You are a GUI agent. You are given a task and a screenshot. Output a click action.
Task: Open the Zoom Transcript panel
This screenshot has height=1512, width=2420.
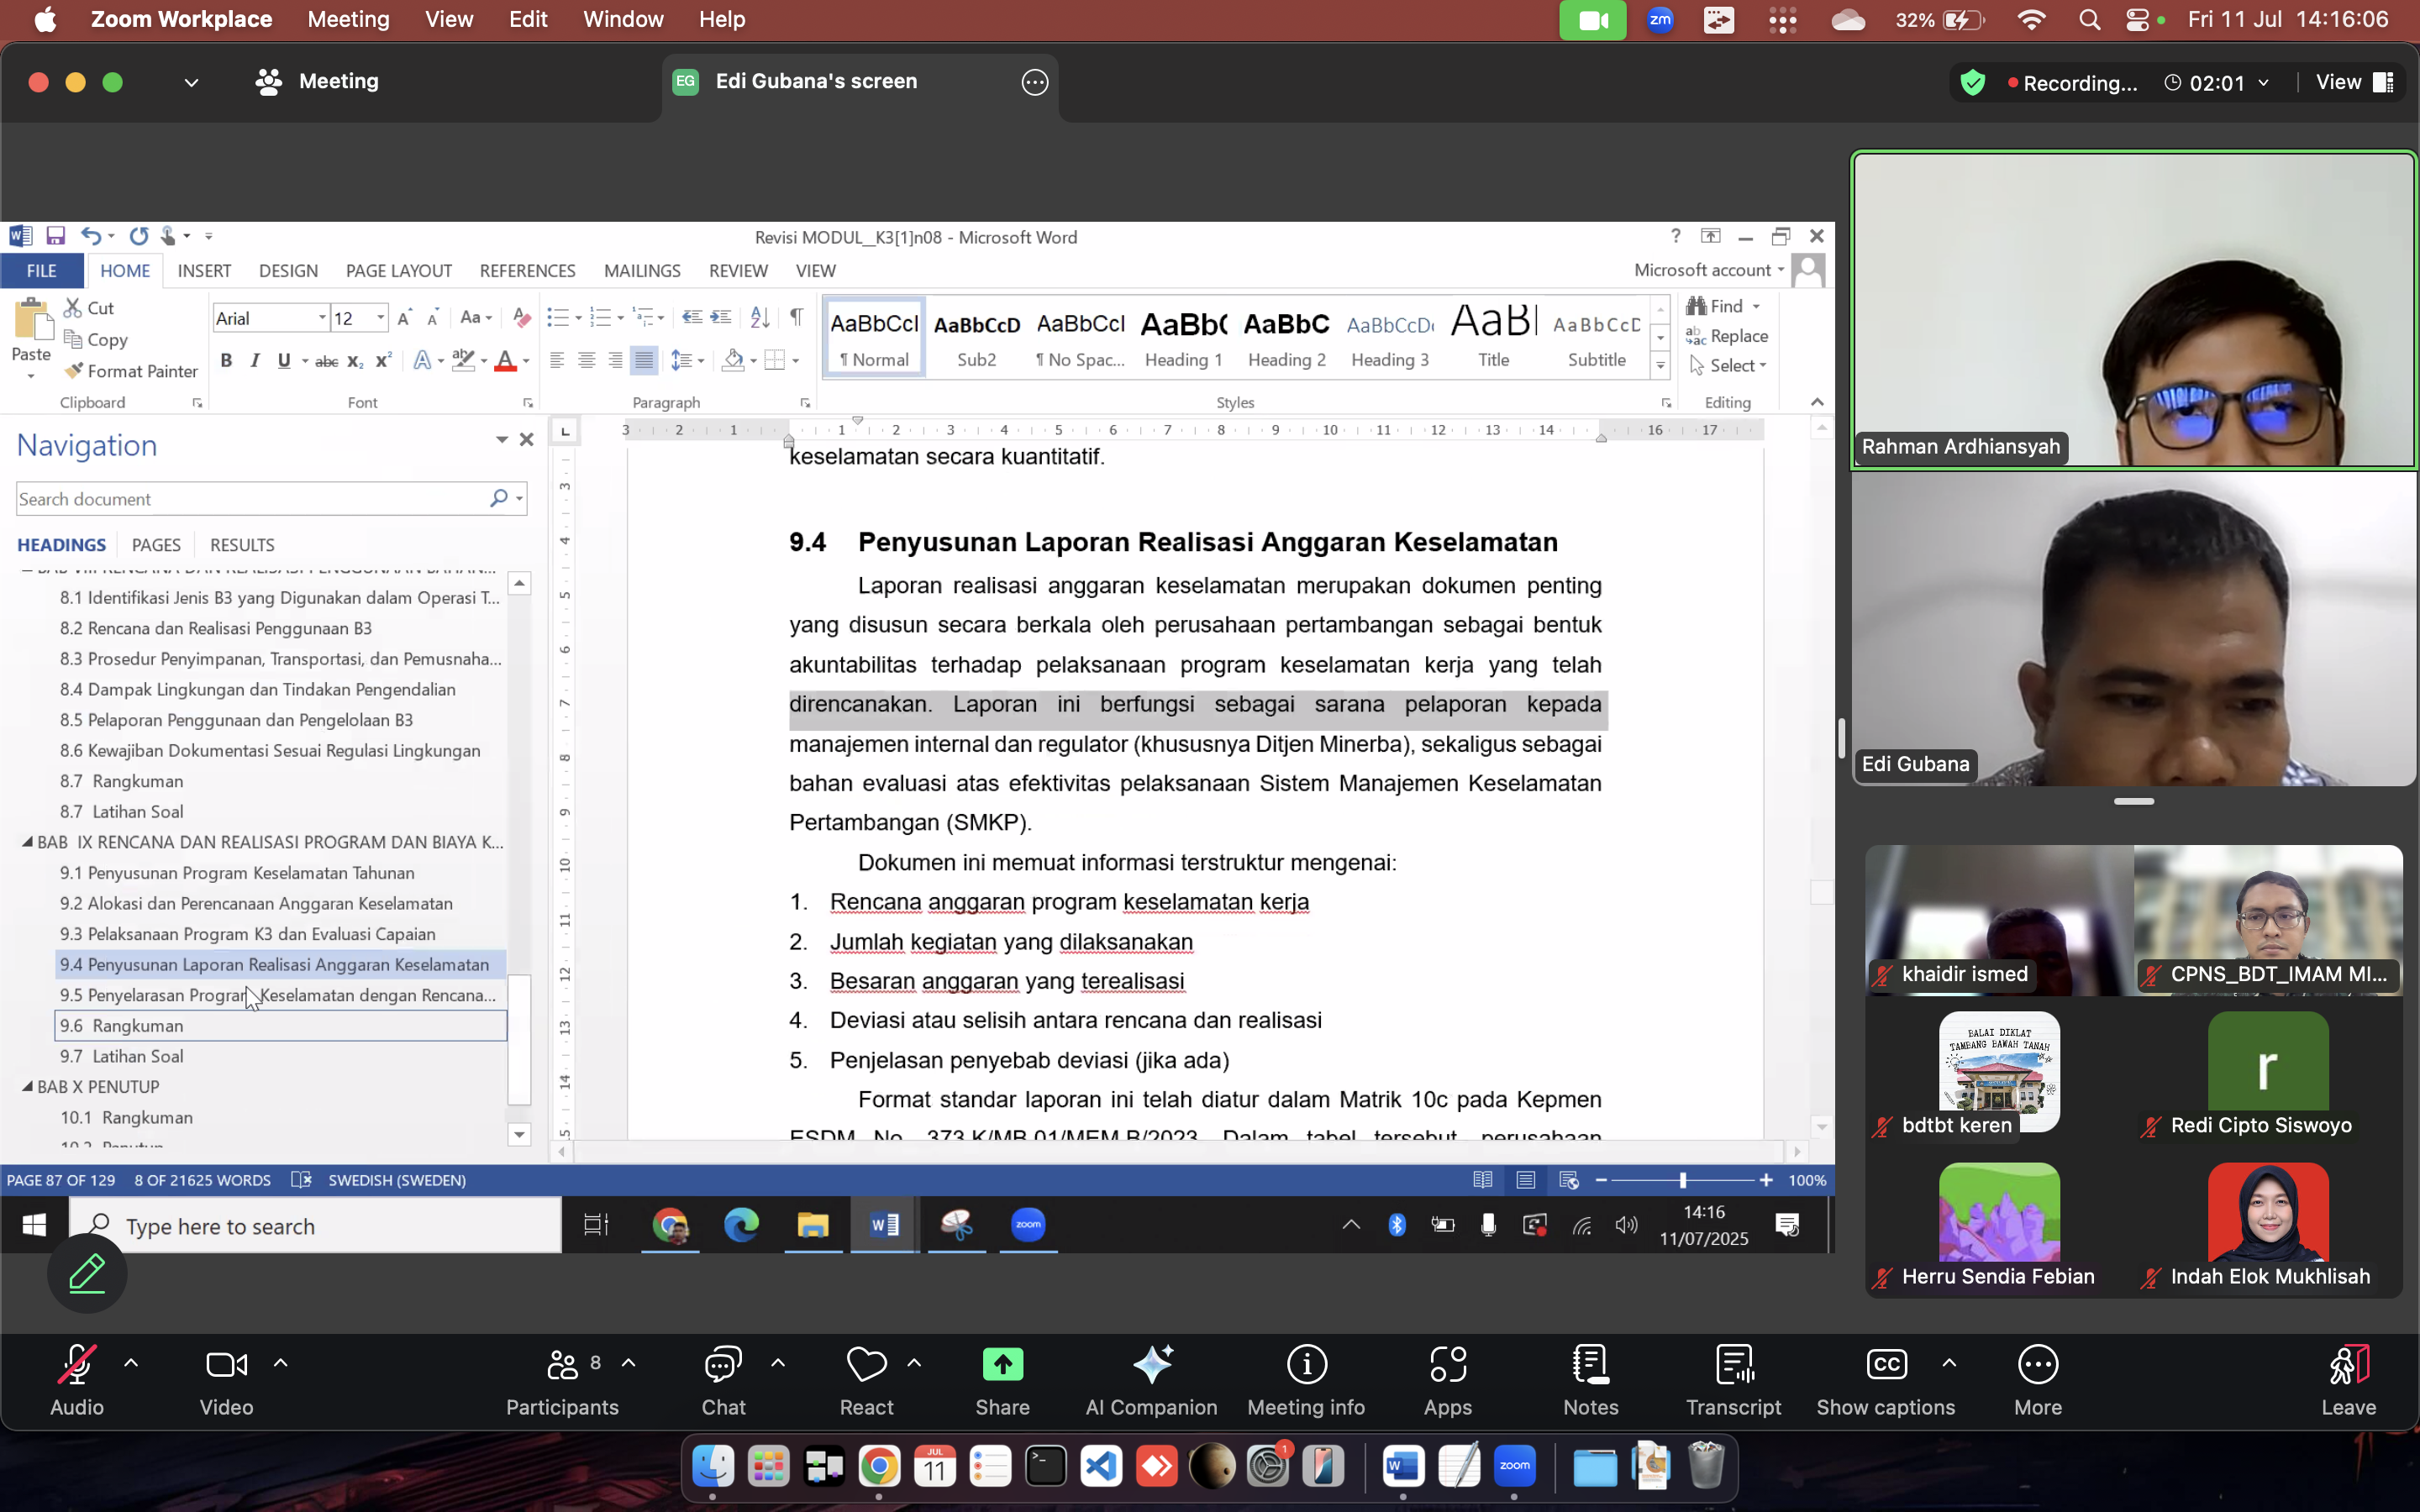pyautogui.click(x=1733, y=1380)
